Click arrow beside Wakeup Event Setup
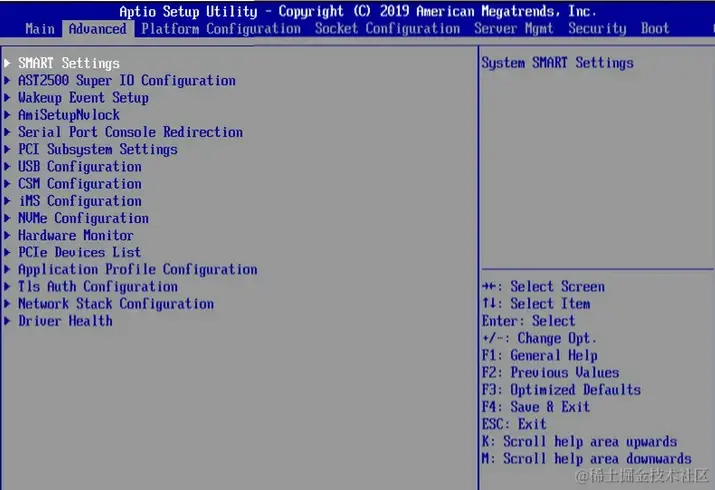The height and width of the screenshot is (490, 715). (x=7, y=97)
